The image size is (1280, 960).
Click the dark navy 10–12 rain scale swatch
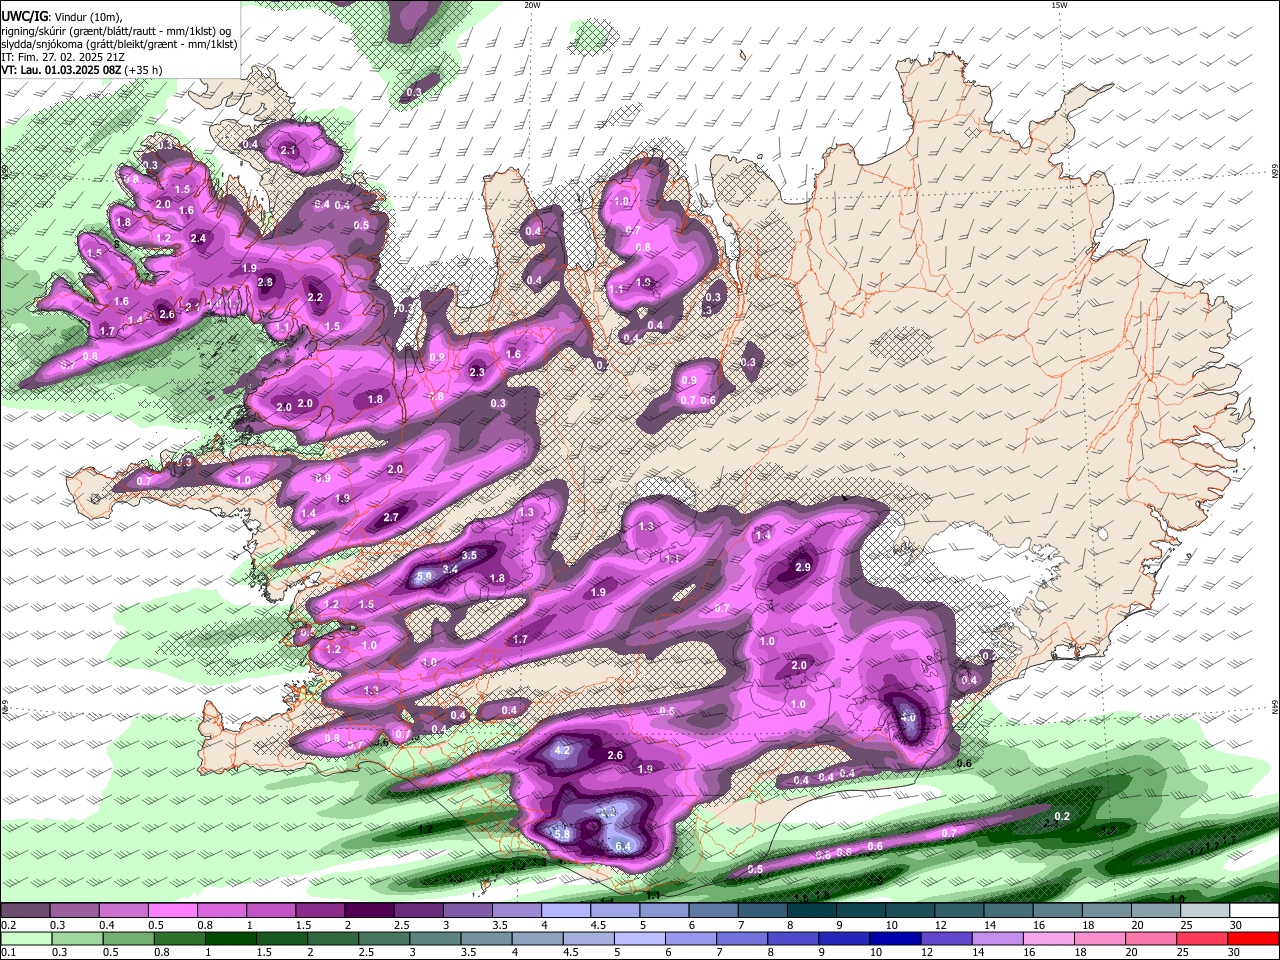click(x=895, y=939)
